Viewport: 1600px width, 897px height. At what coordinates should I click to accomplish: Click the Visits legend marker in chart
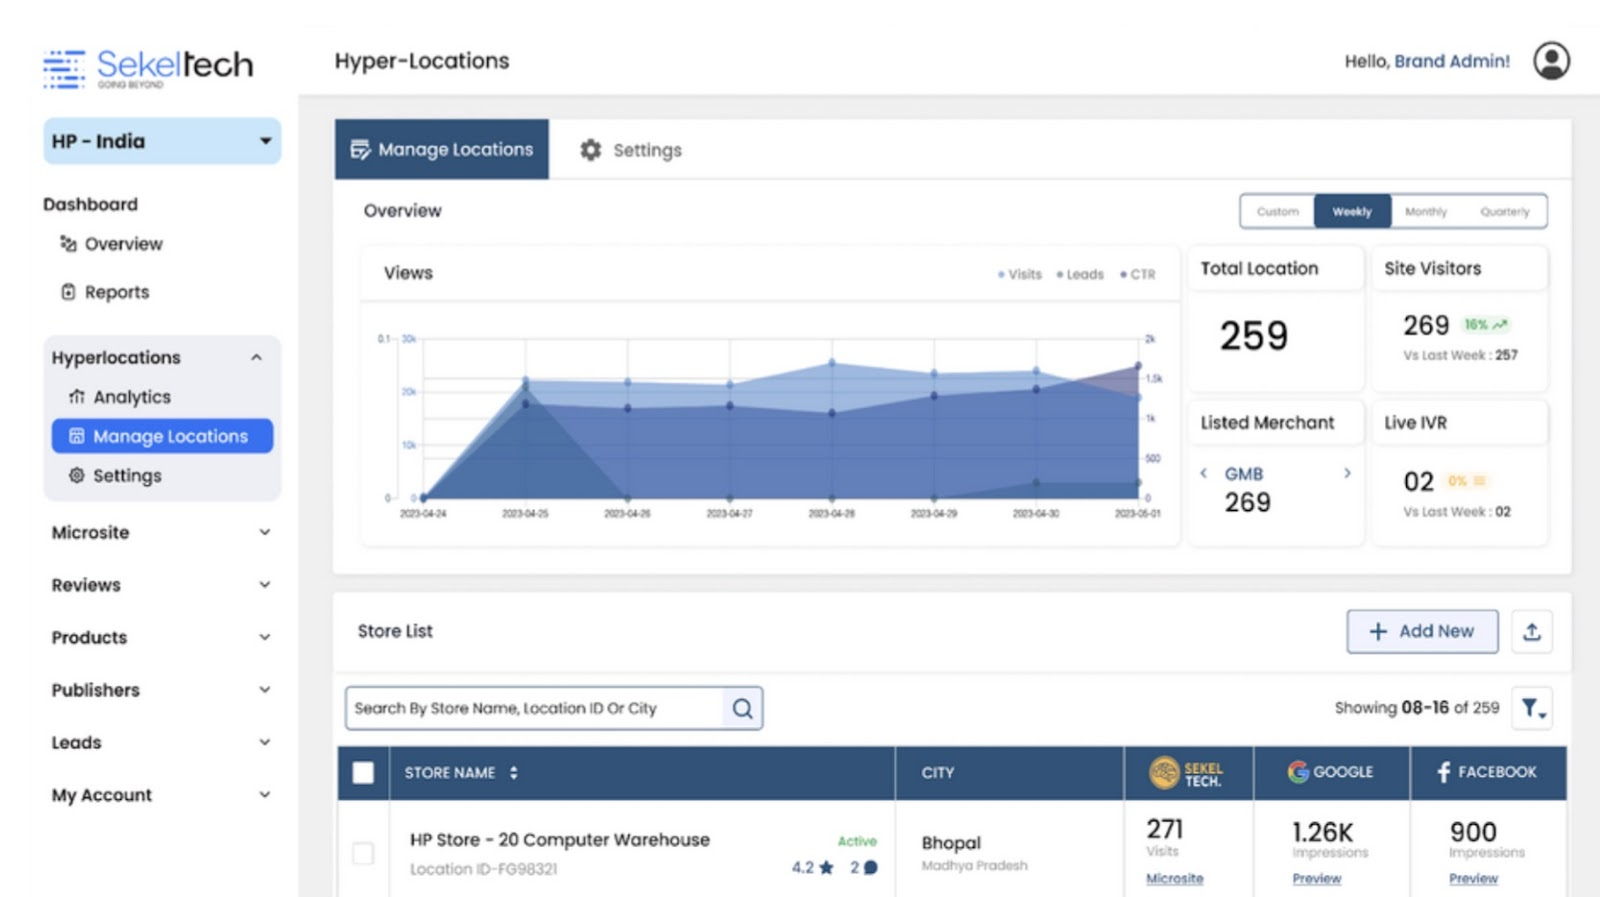1002,274
